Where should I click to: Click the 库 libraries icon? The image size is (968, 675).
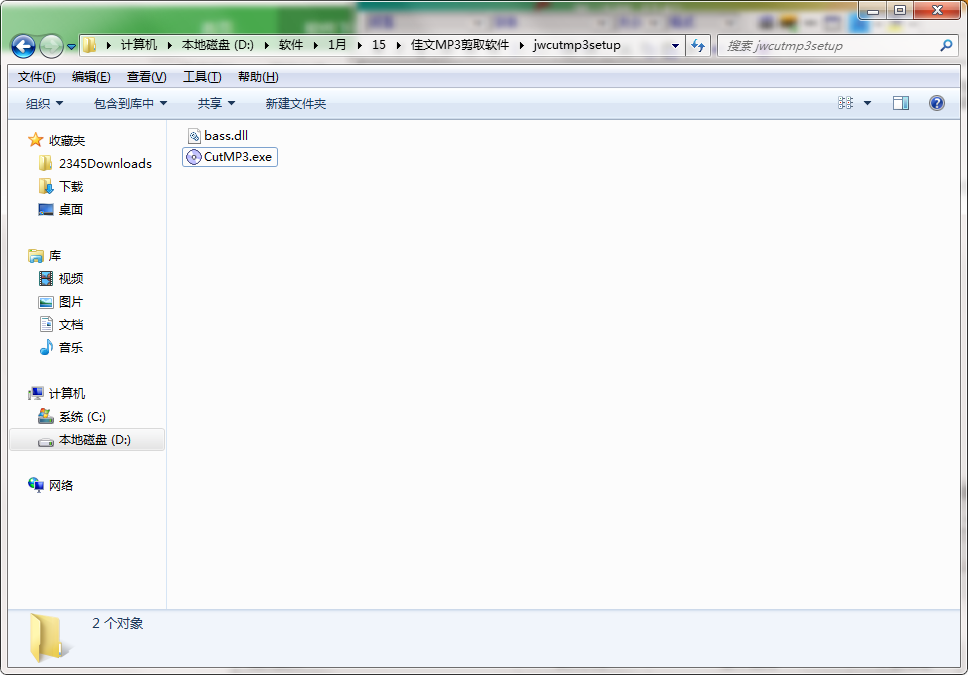click(36, 255)
